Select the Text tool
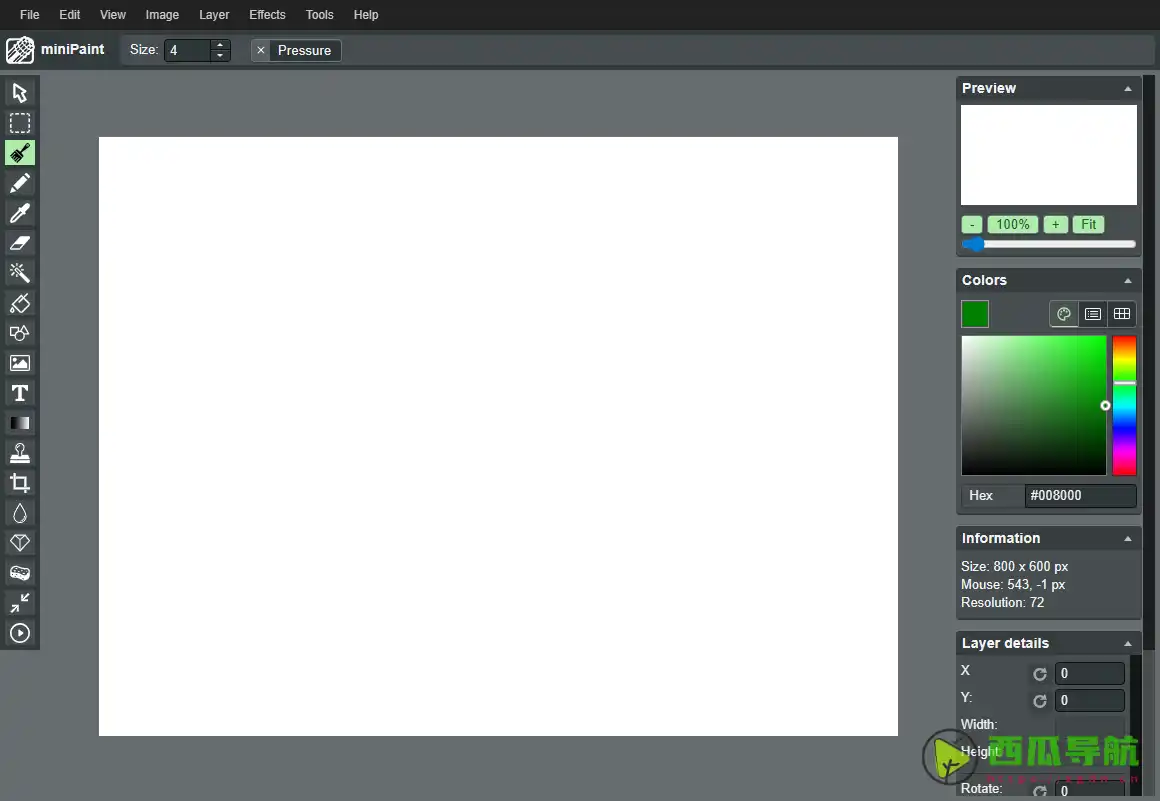1160x801 pixels. point(20,393)
